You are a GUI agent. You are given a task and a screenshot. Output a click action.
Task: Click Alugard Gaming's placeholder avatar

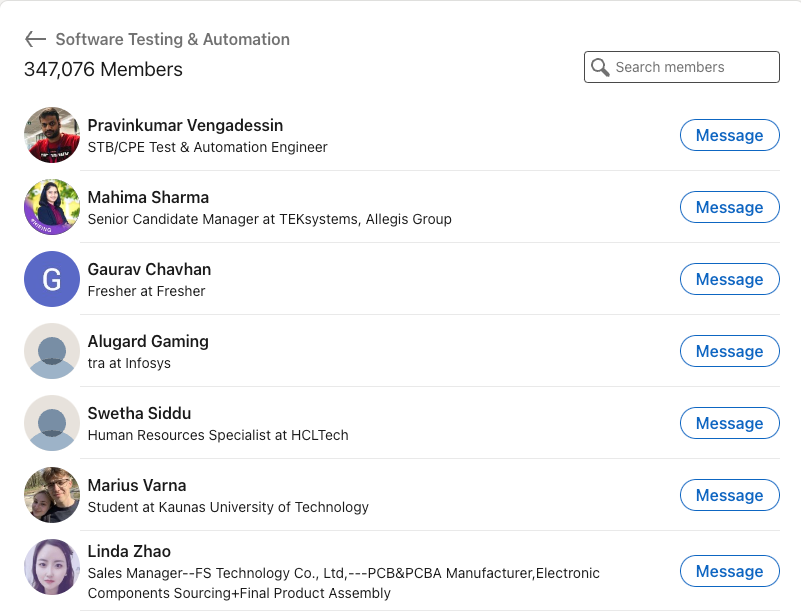51,351
